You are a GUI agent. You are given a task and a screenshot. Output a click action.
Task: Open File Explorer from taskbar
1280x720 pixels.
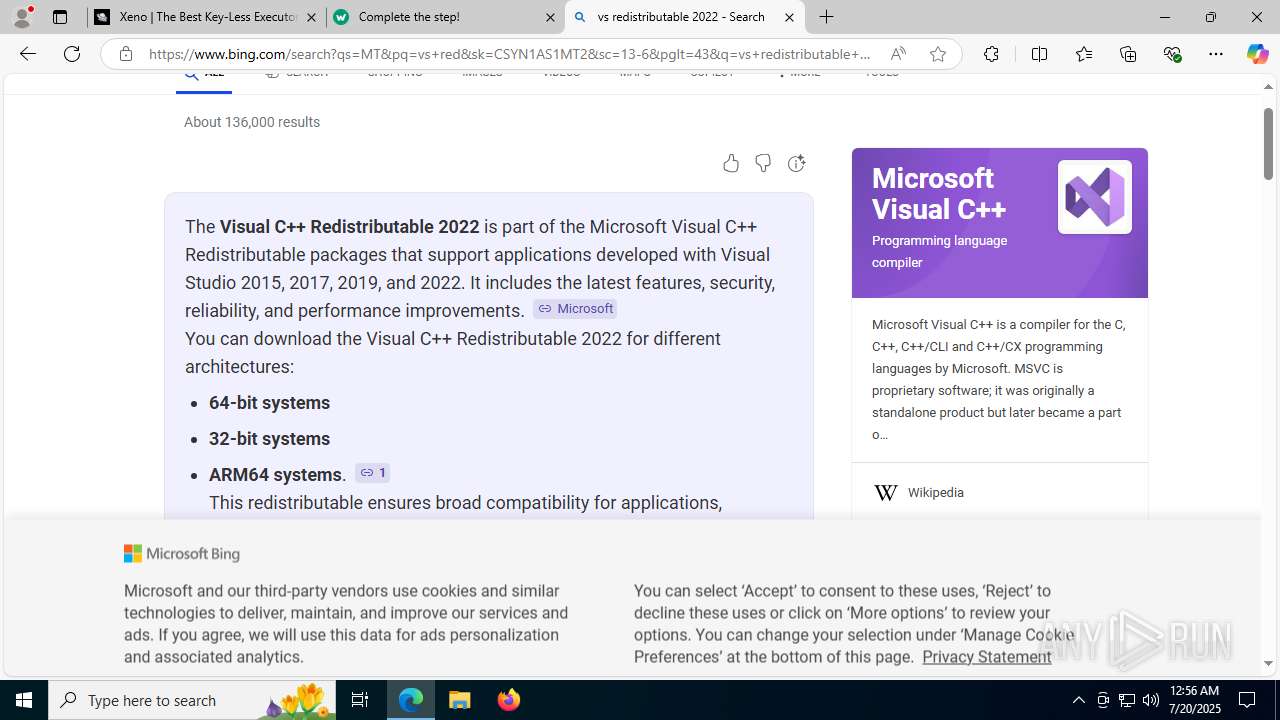click(x=460, y=700)
